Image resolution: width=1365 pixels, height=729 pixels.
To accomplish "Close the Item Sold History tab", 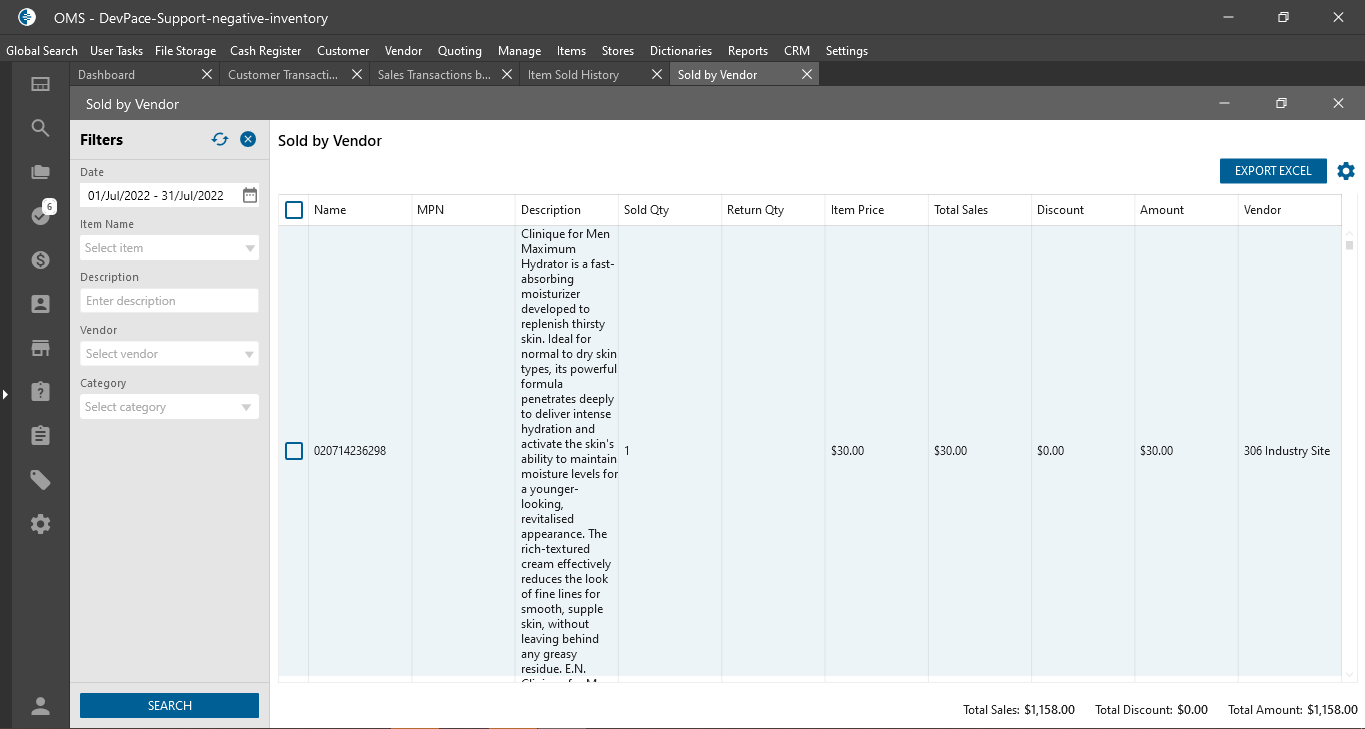I will 657,74.
